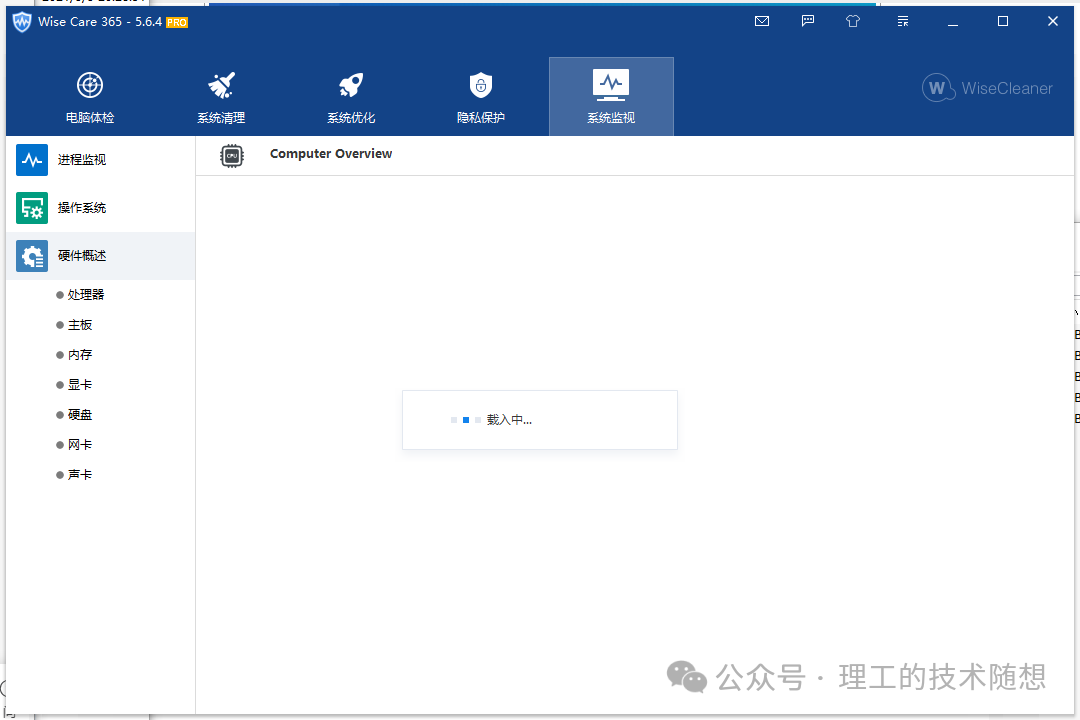Viewport: 1080px width, 720px height.
Task: Select 网卡 in hardware list
Action: pyautogui.click(x=80, y=445)
